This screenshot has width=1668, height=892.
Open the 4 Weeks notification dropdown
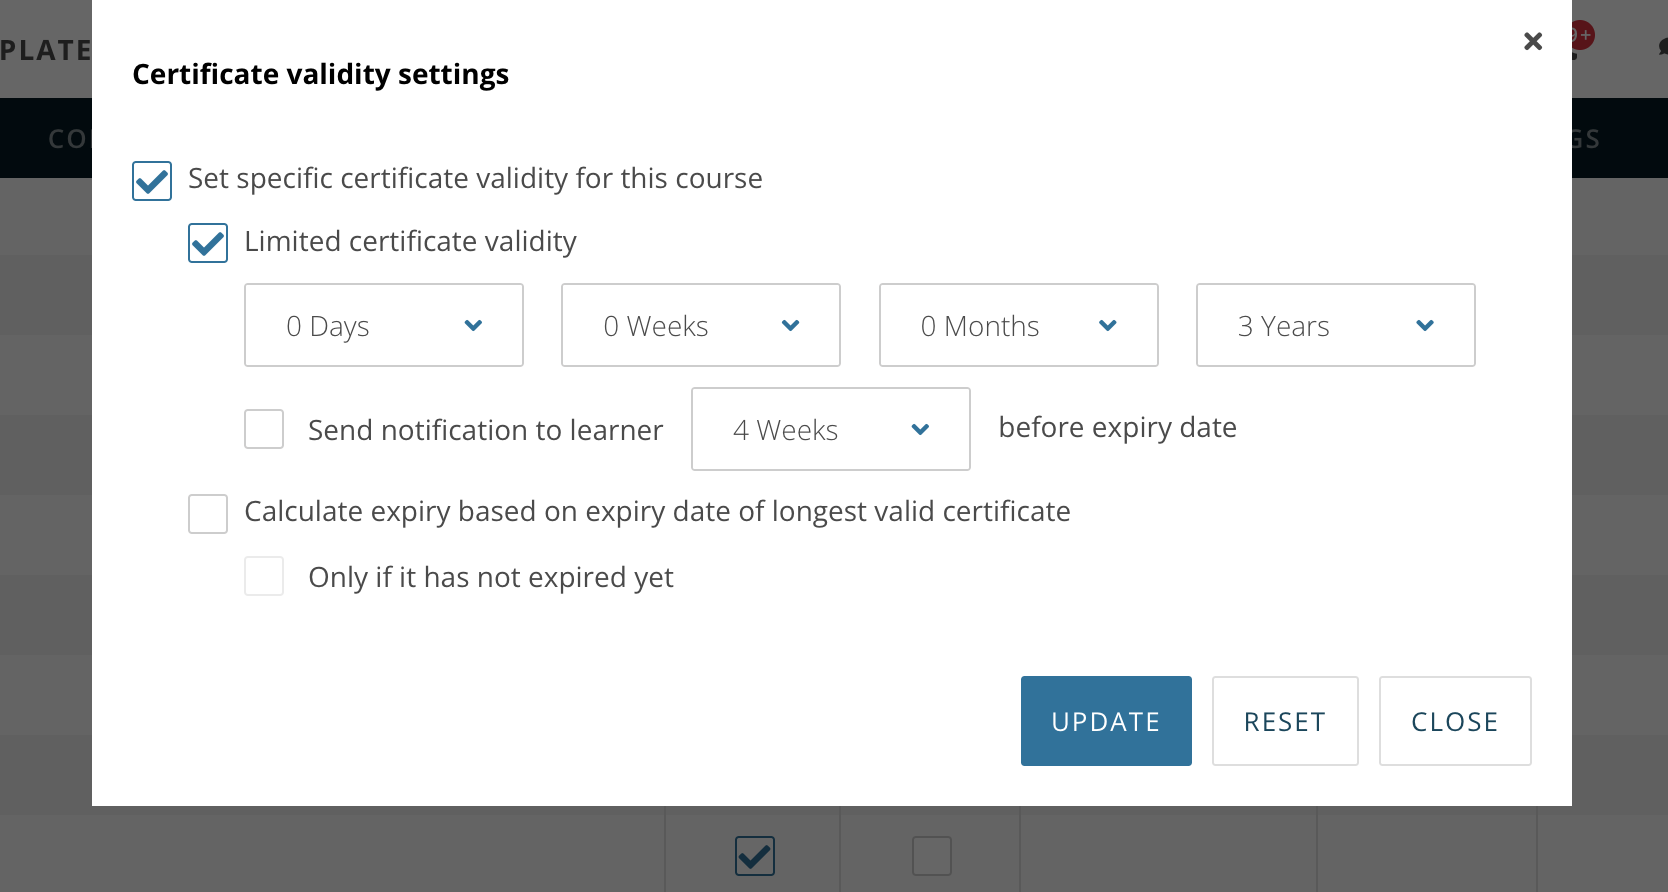coord(830,429)
